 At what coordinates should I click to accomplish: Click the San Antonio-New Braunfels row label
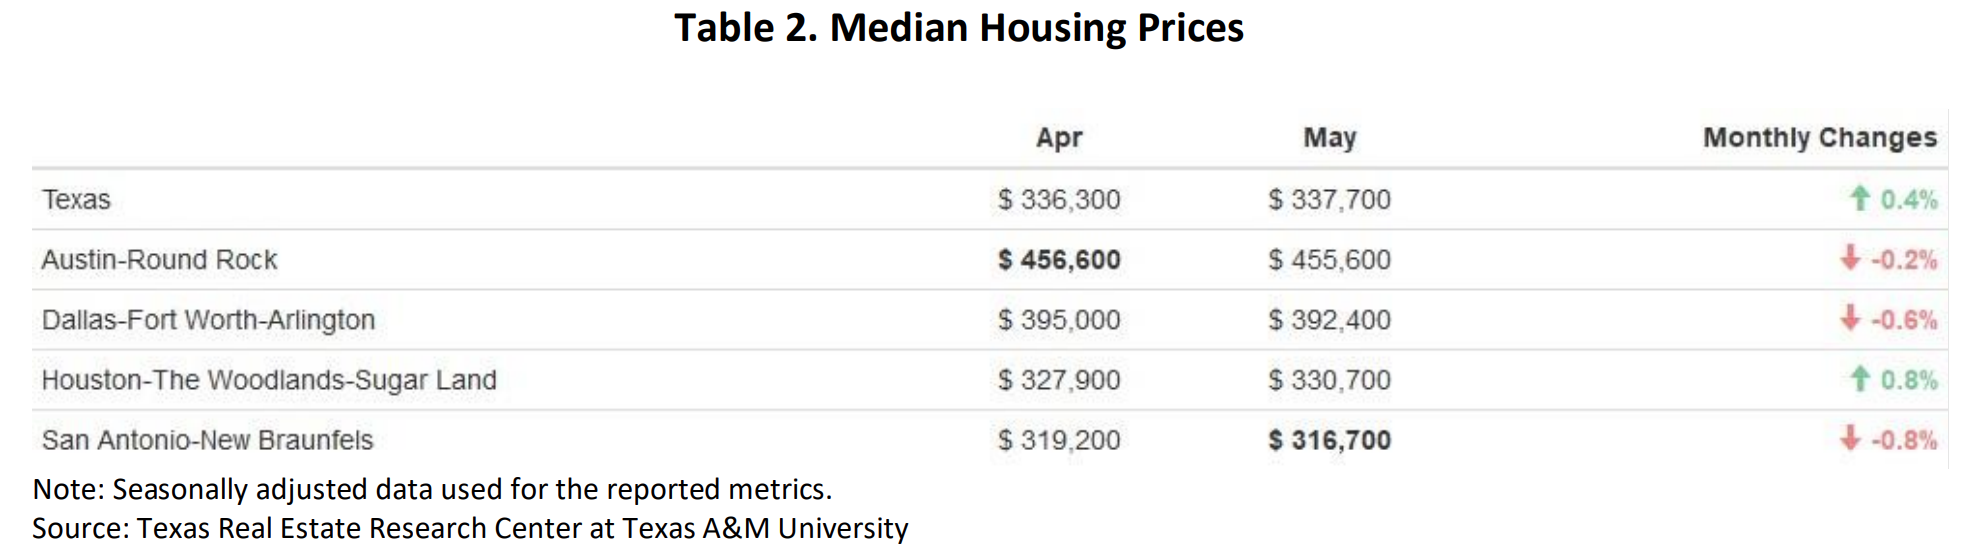207,440
